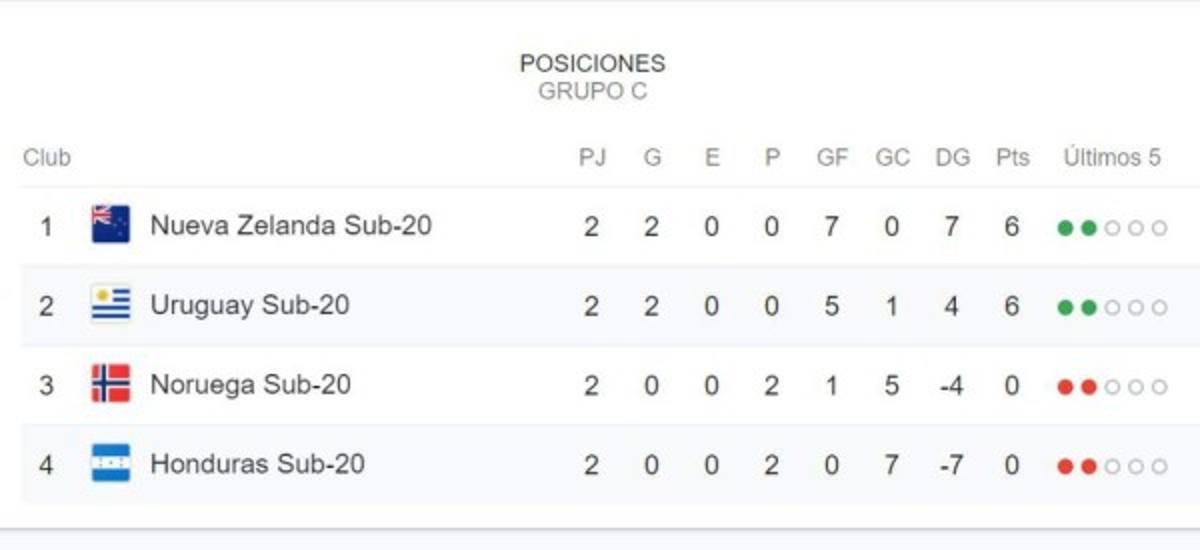Click Noruega's first red result dot
Screen dimensions: 1200x550
pos(1065,387)
